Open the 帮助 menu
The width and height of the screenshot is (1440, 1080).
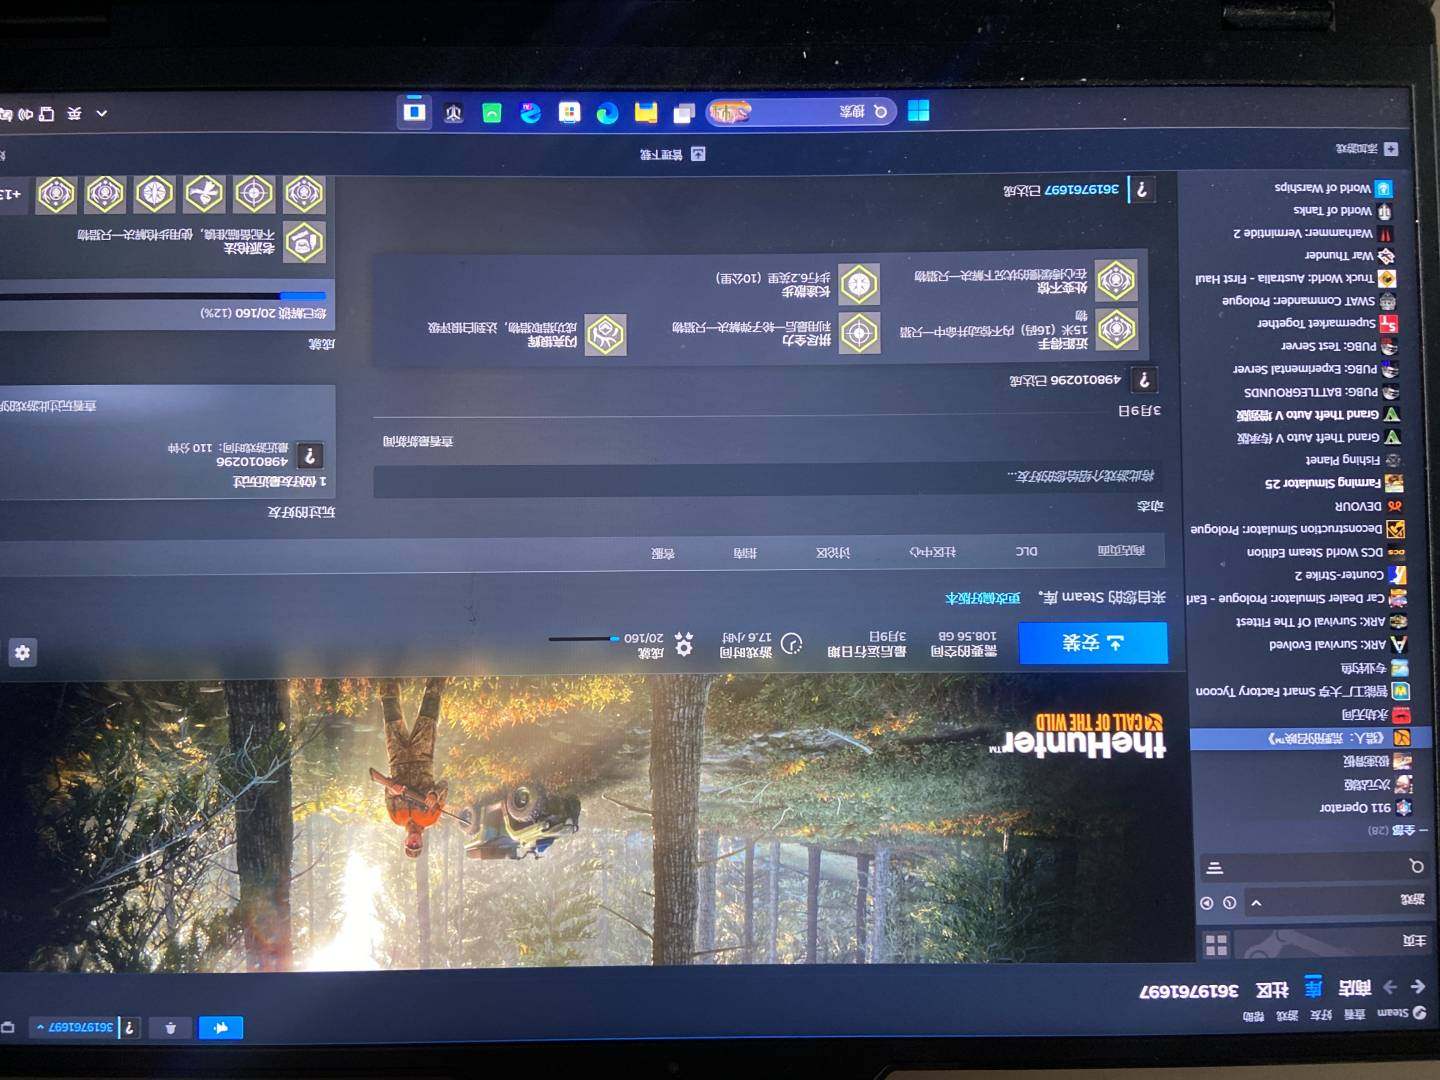pos(1253,1016)
